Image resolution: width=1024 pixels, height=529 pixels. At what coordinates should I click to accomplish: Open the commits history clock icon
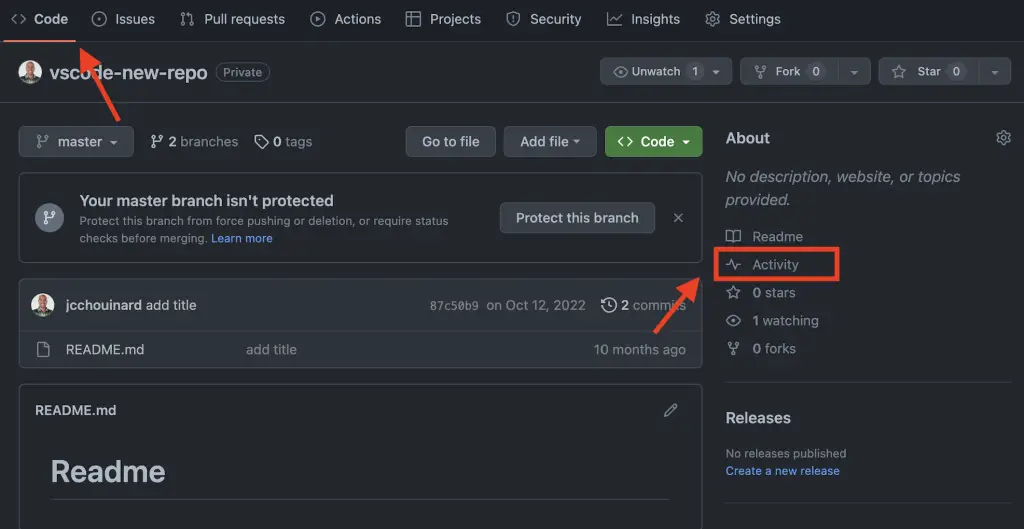click(x=608, y=305)
